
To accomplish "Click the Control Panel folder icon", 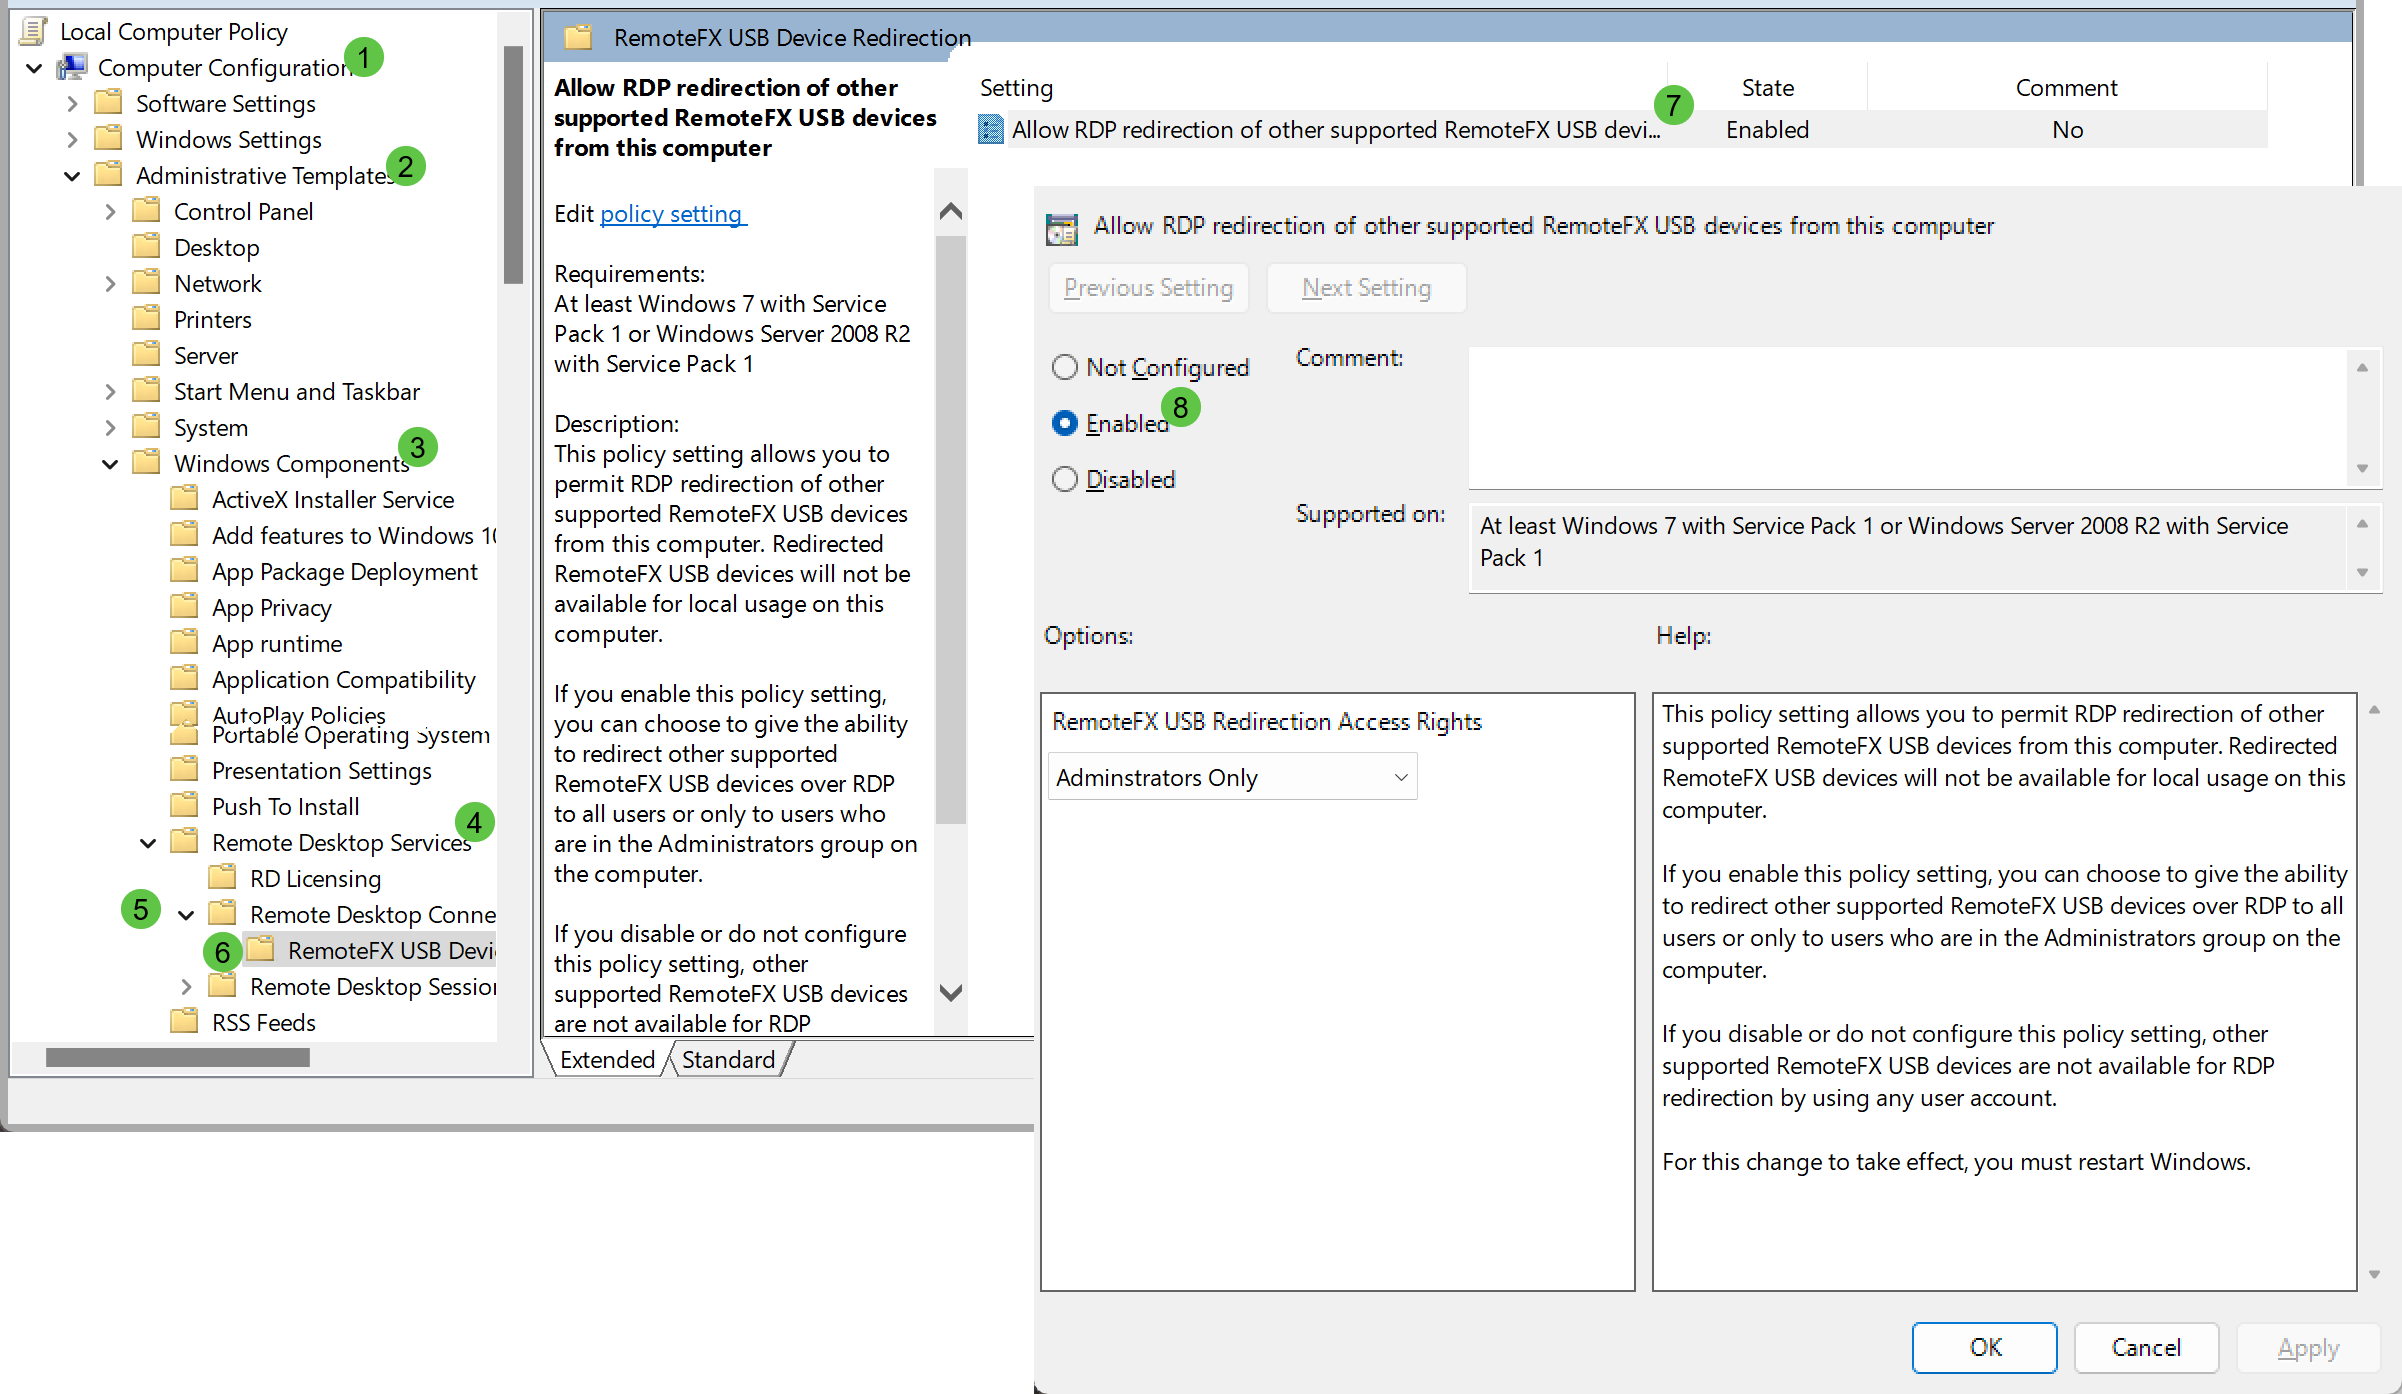I will click(x=146, y=211).
